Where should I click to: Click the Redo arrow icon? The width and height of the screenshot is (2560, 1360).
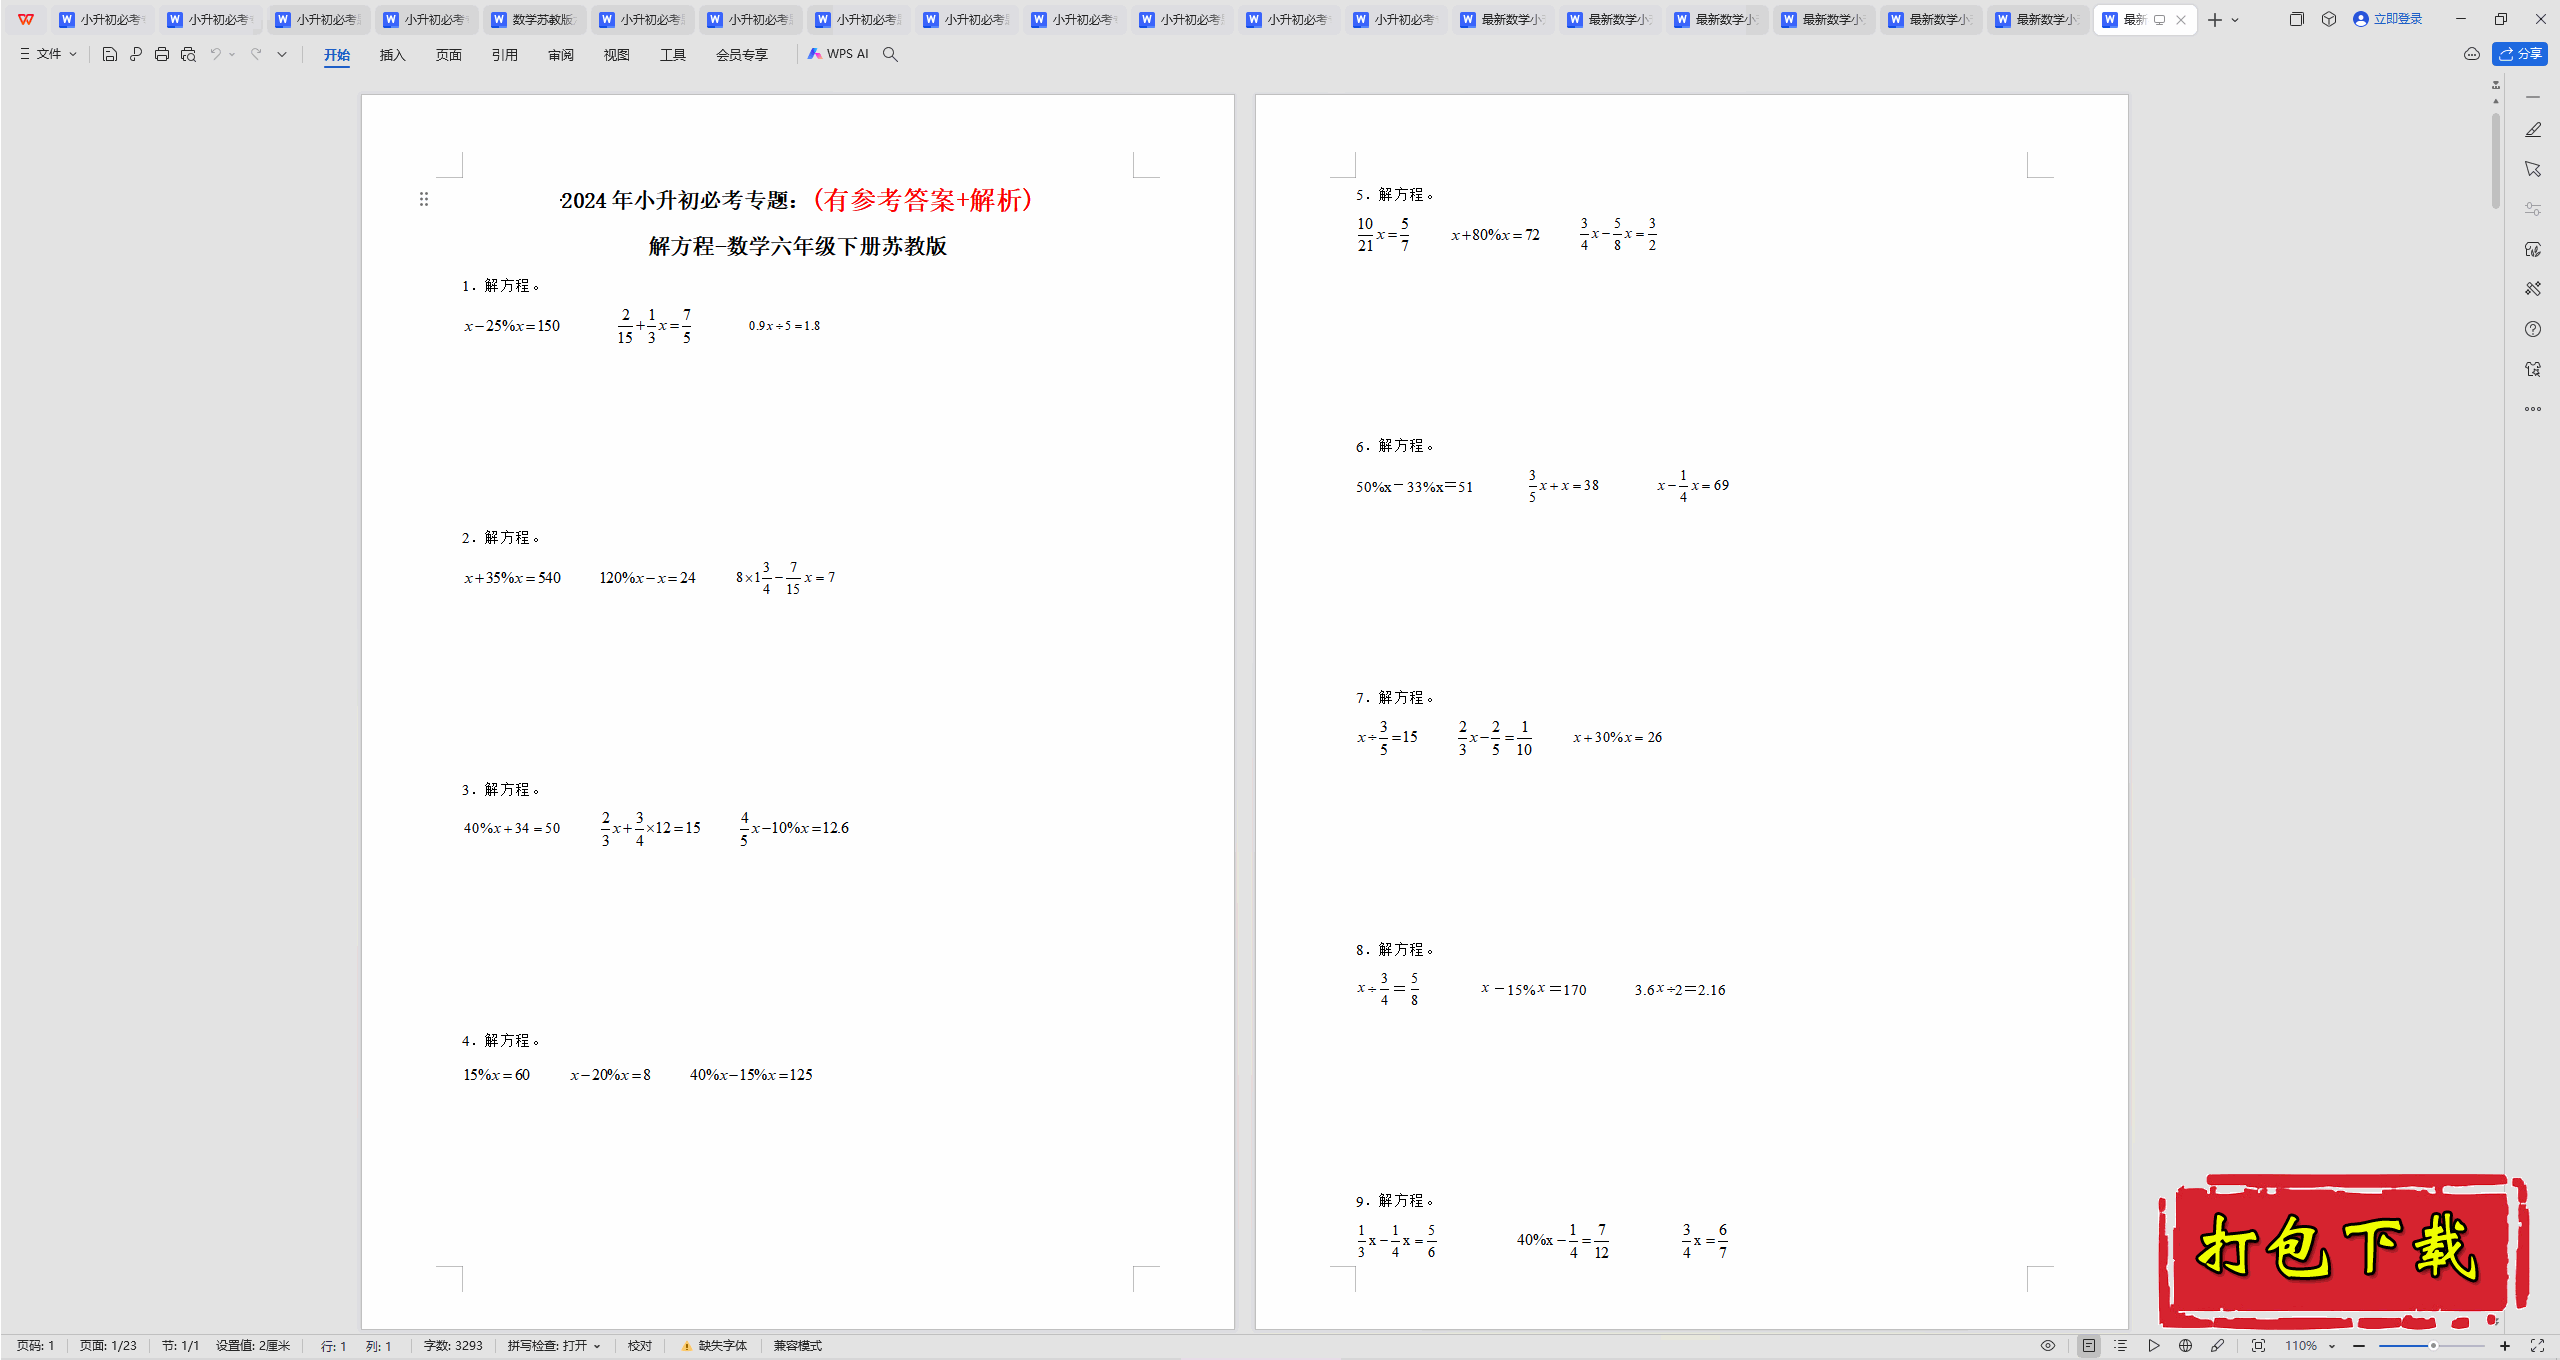(256, 54)
